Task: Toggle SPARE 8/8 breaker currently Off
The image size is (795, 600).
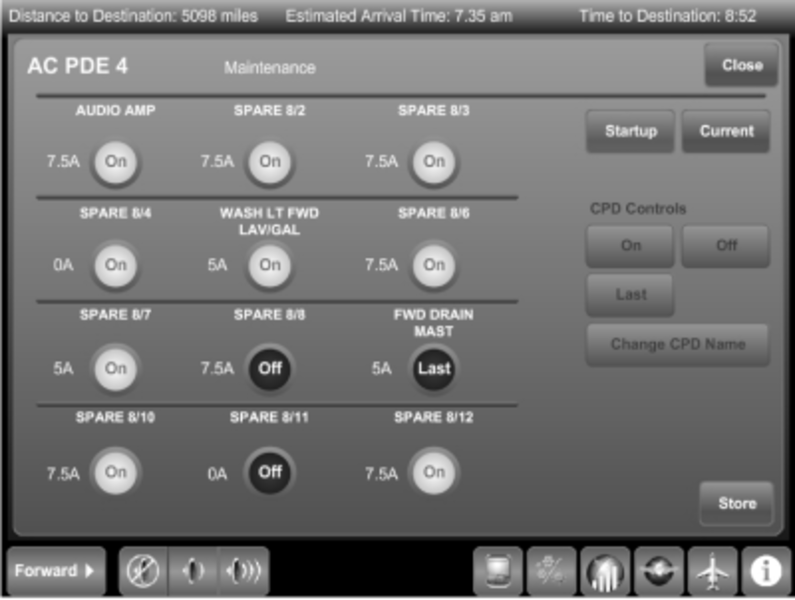Action: tap(270, 368)
